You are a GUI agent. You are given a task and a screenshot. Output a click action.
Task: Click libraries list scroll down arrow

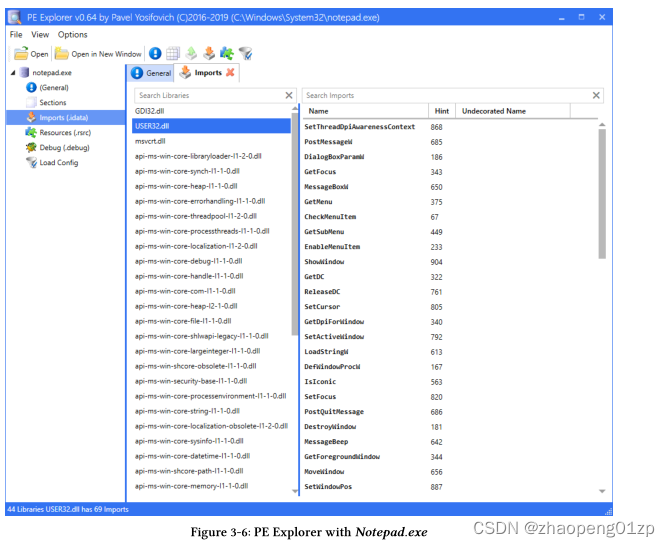point(295,491)
